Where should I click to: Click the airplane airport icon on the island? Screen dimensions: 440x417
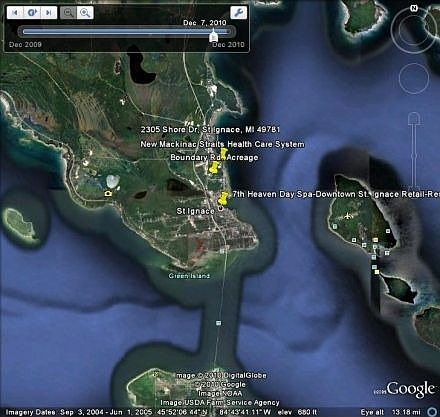tap(348, 216)
